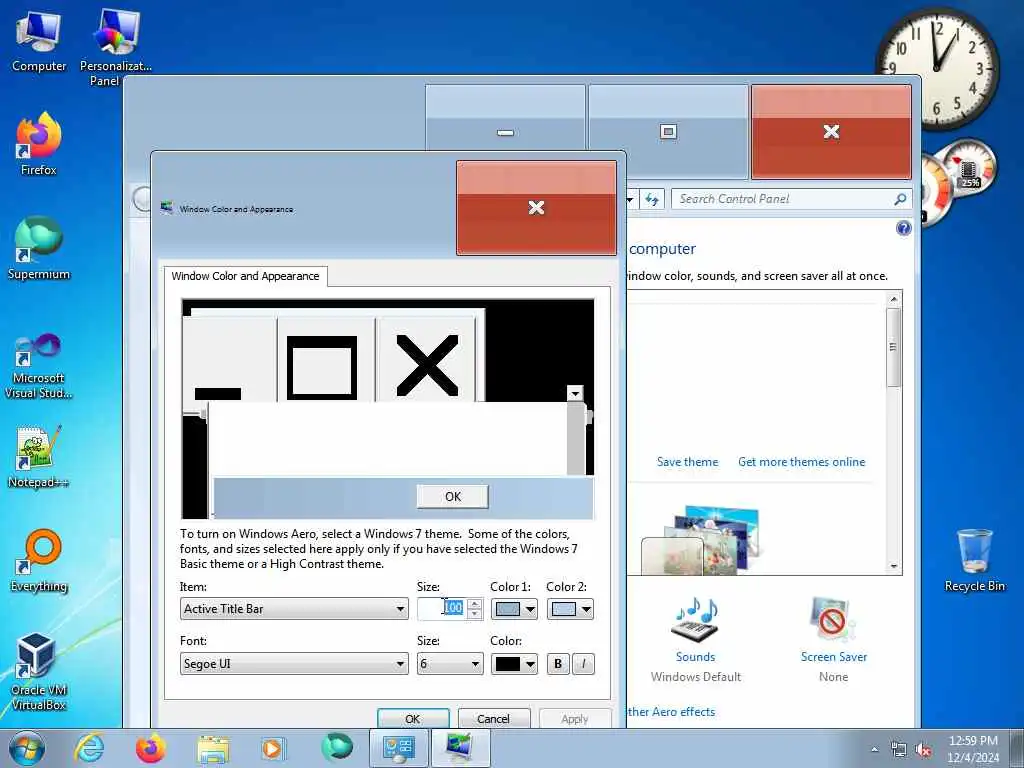Click the greyed Apply button

click(x=575, y=718)
